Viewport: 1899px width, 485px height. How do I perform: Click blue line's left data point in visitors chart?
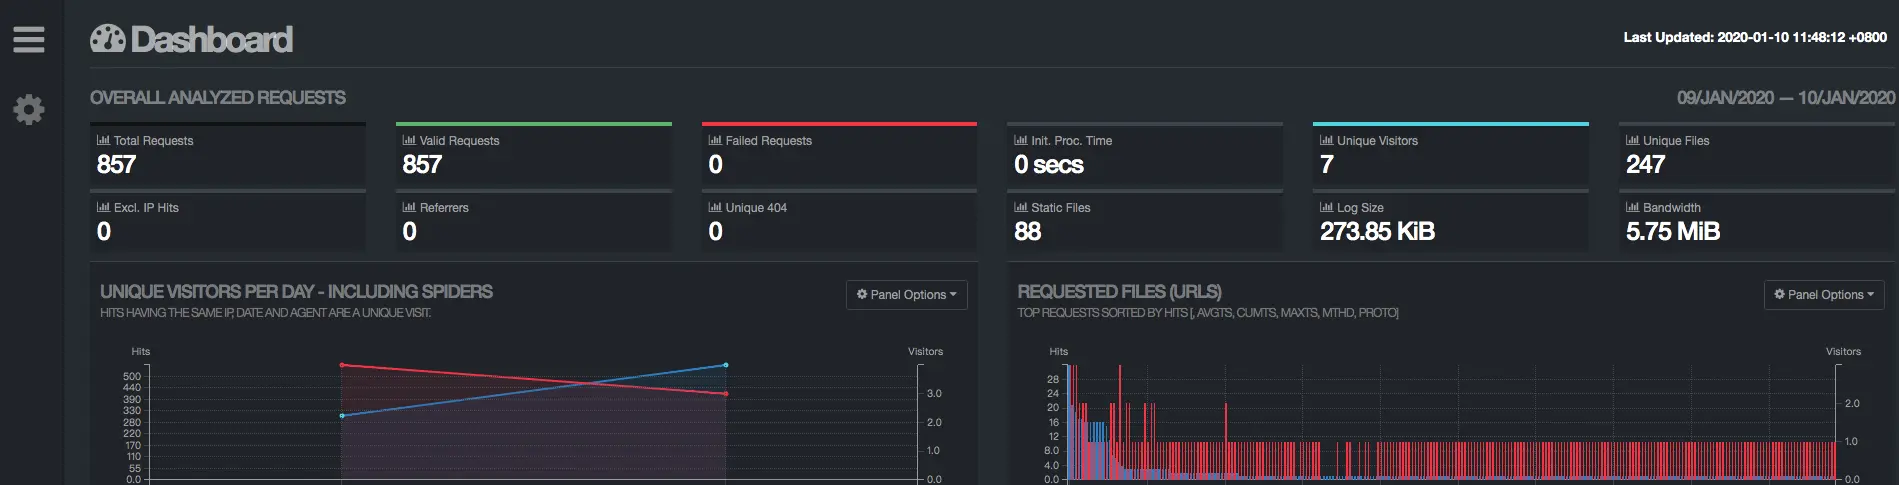(342, 416)
